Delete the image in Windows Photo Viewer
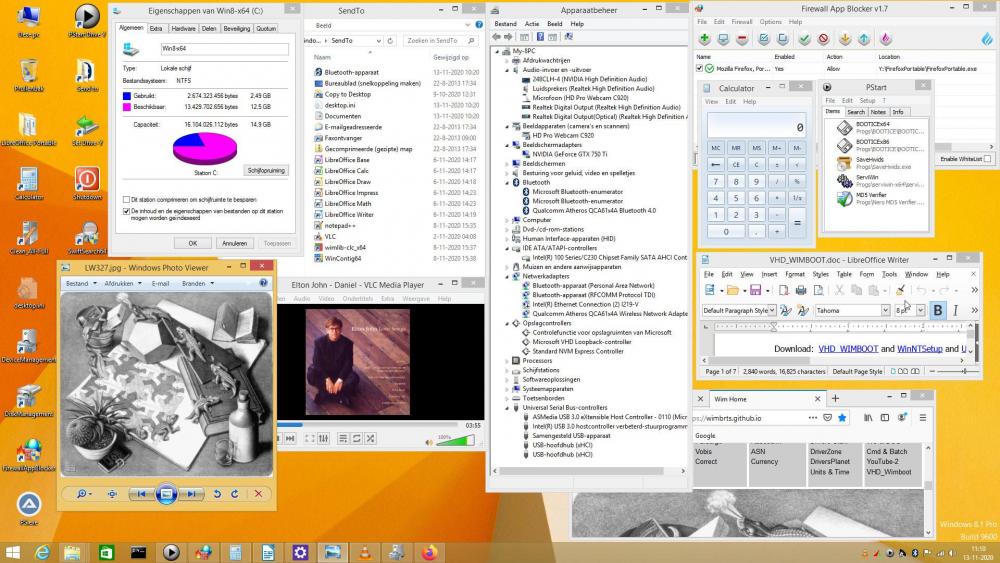The height and width of the screenshot is (563, 1000). (258, 493)
